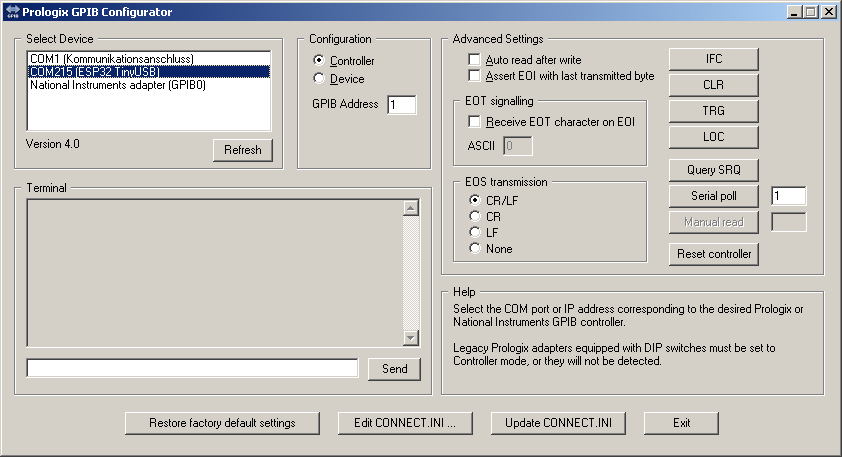842x457 pixels.
Task: Select COM1 (Kommunikationsanschluss) in device list
Action: 149,59
